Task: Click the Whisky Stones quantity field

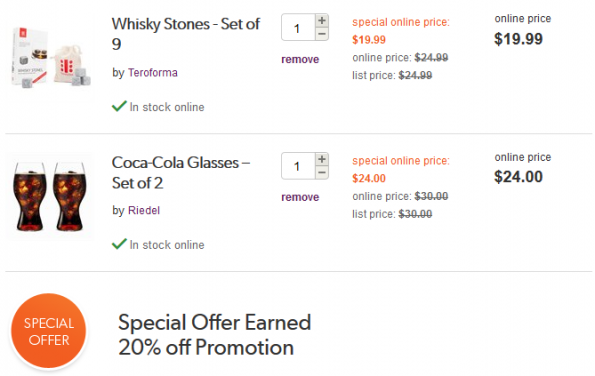Action: point(298,27)
